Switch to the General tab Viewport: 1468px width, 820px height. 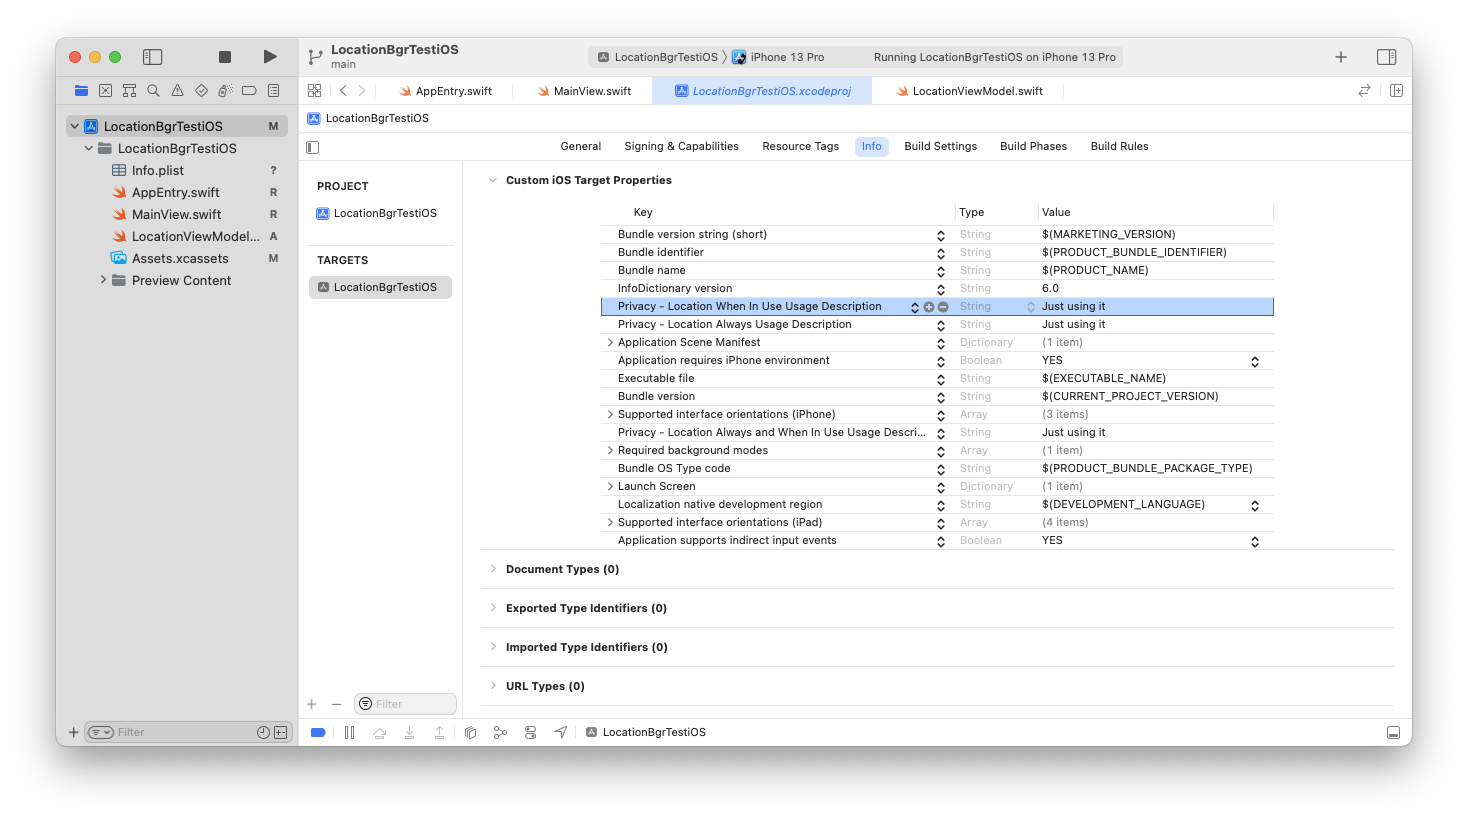point(581,146)
